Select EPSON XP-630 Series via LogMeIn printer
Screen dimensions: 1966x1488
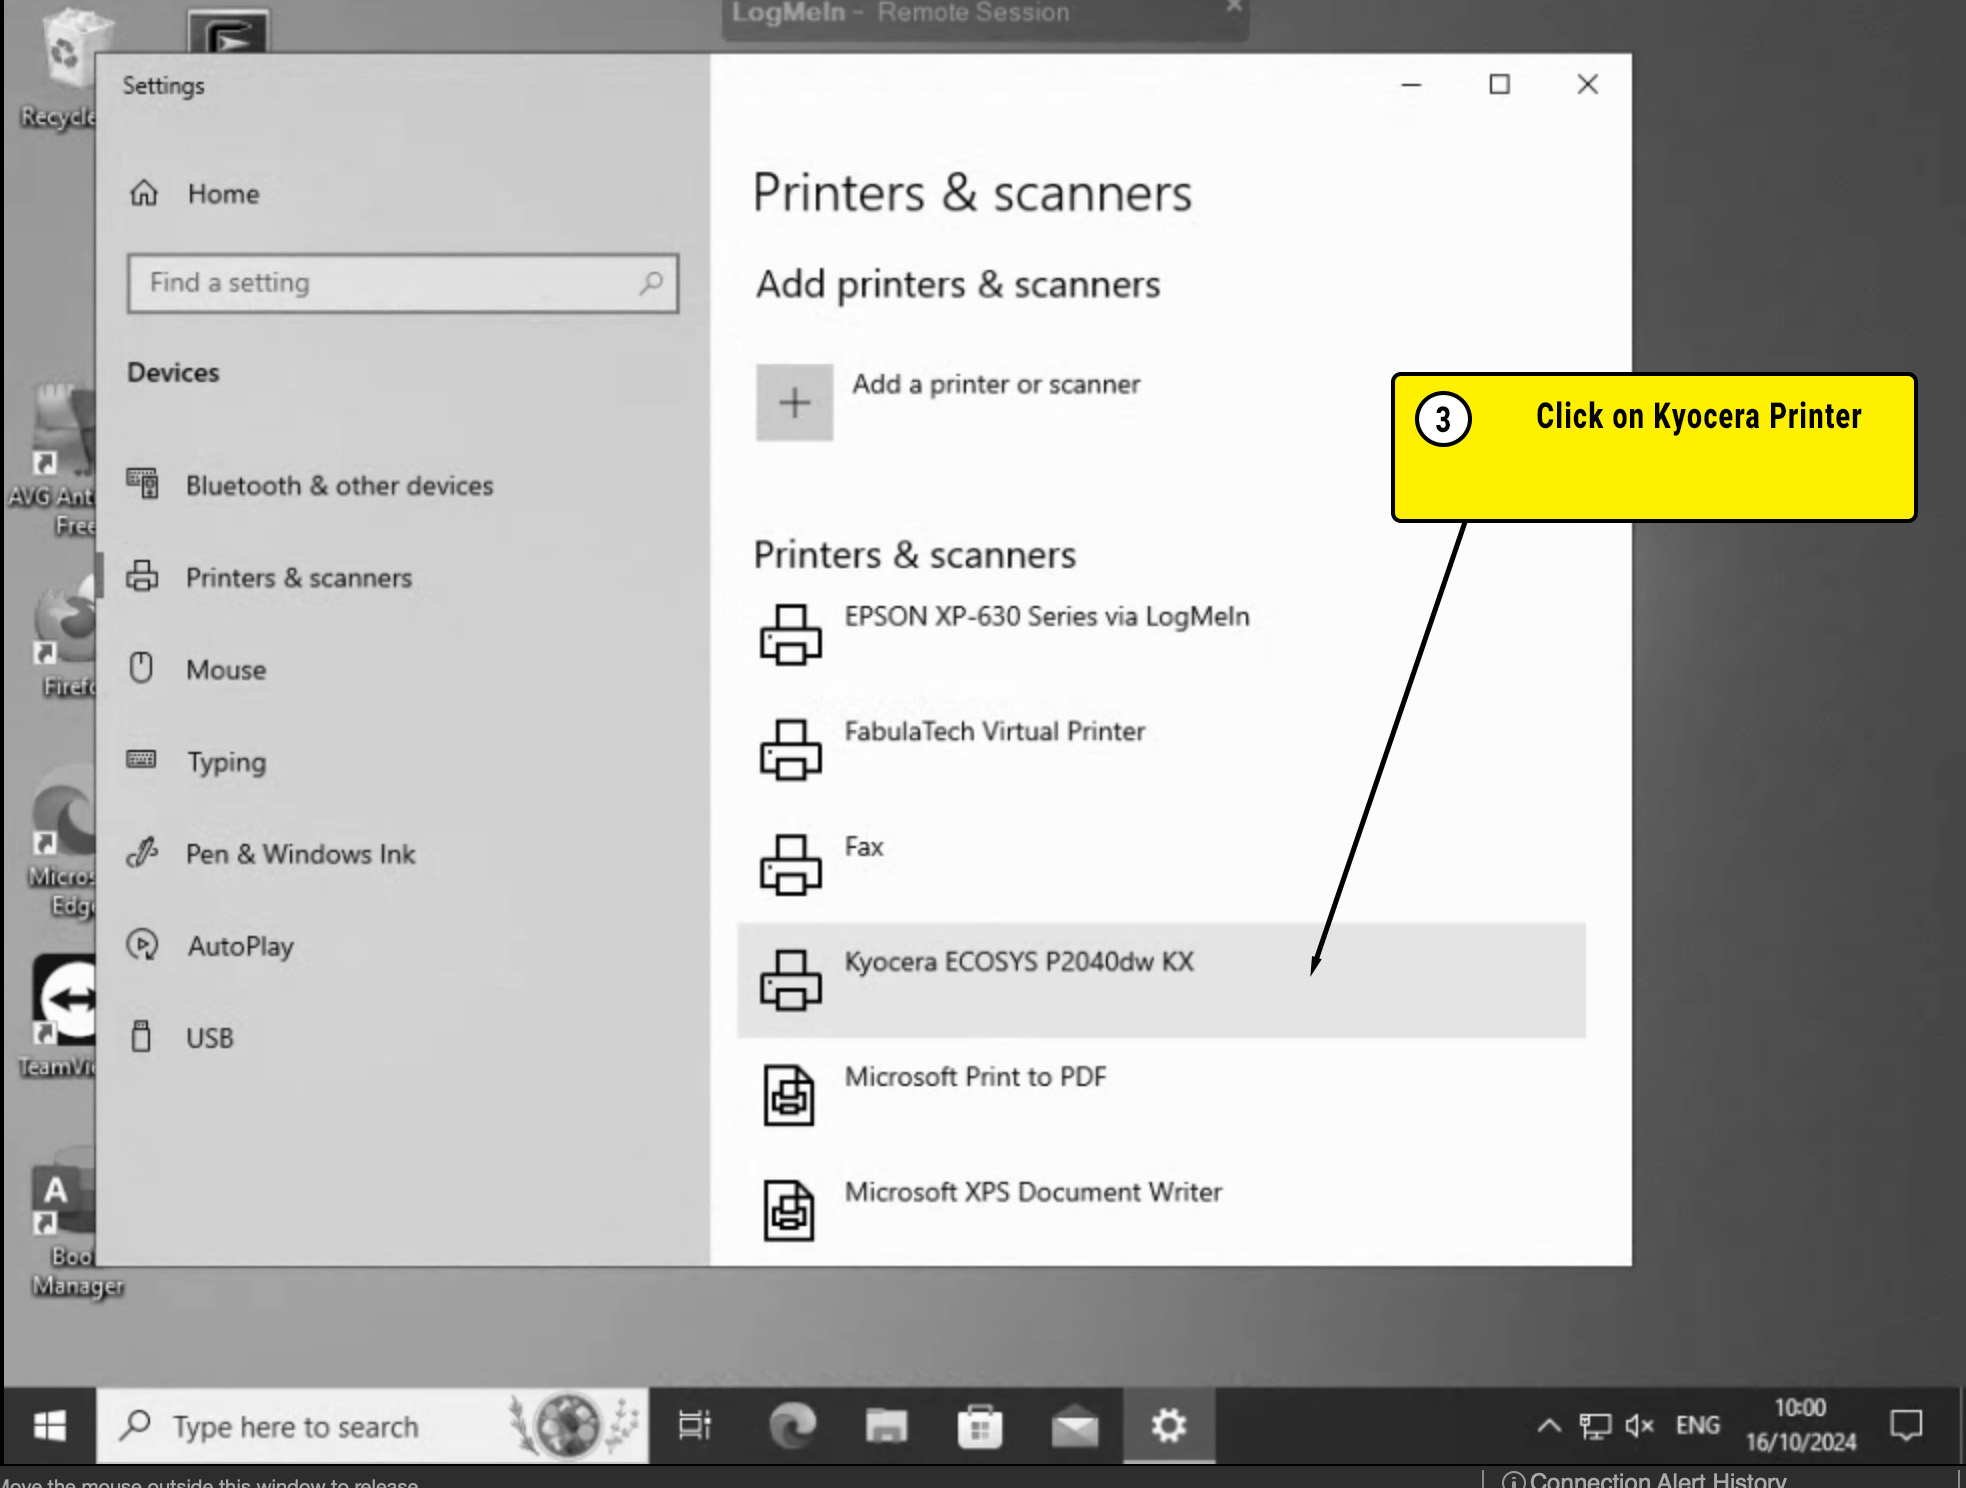coord(1161,635)
